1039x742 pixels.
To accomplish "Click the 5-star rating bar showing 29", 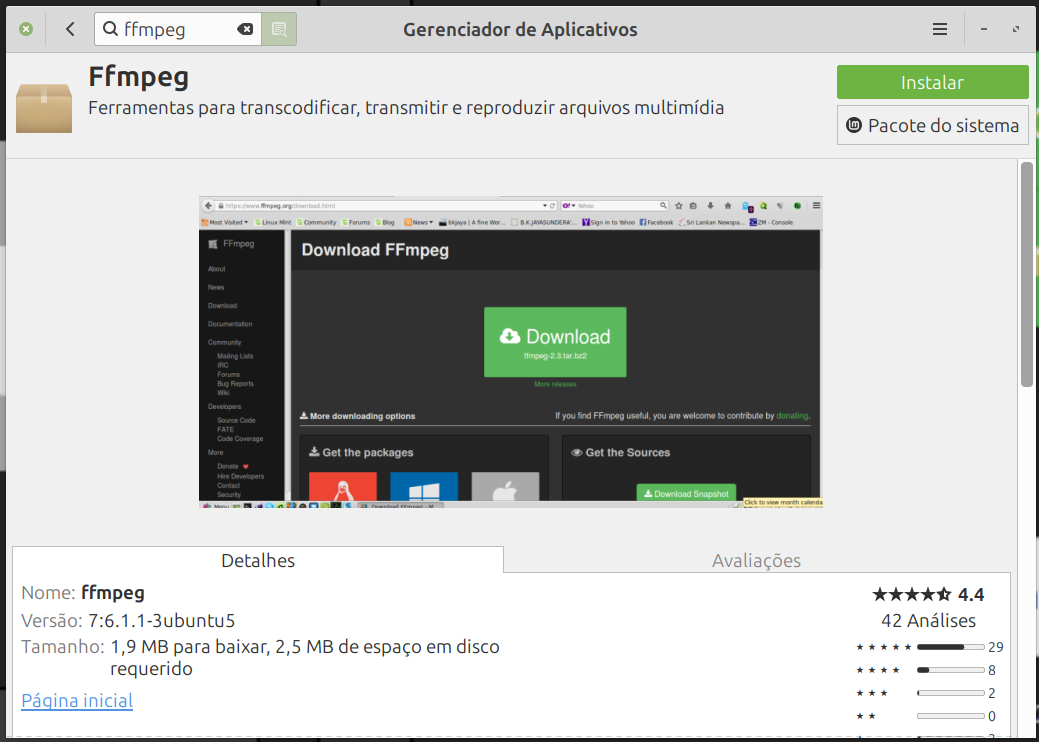I will pyautogui.click(x=950, y=647).
